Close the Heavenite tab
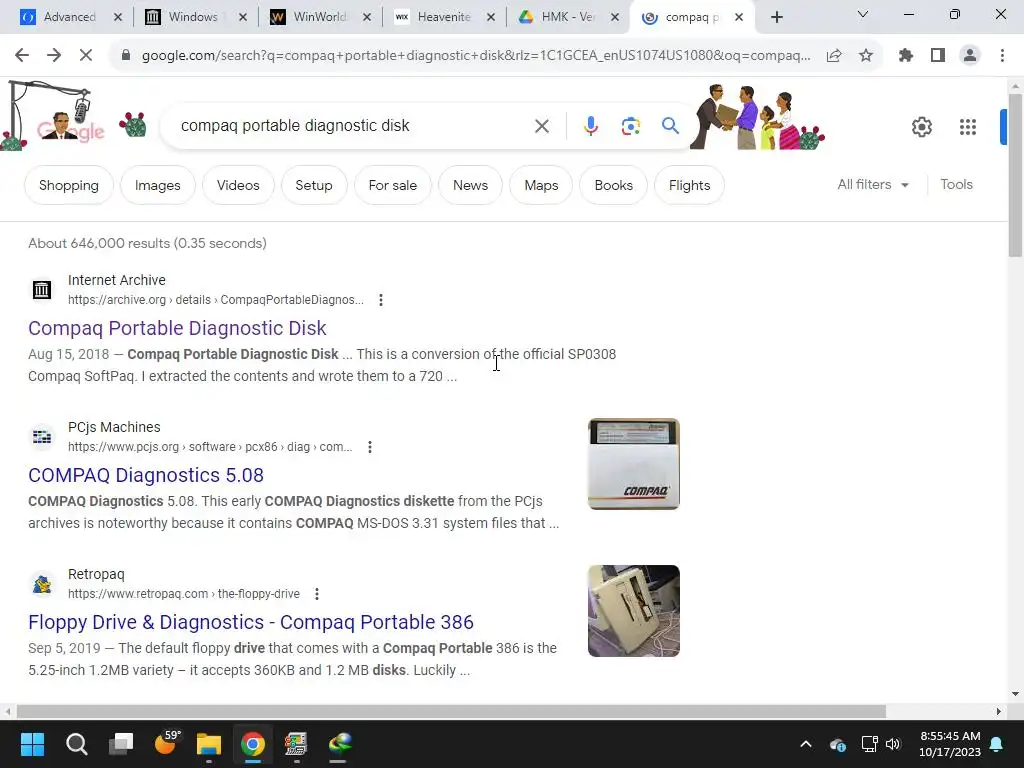 coord(491,18)
